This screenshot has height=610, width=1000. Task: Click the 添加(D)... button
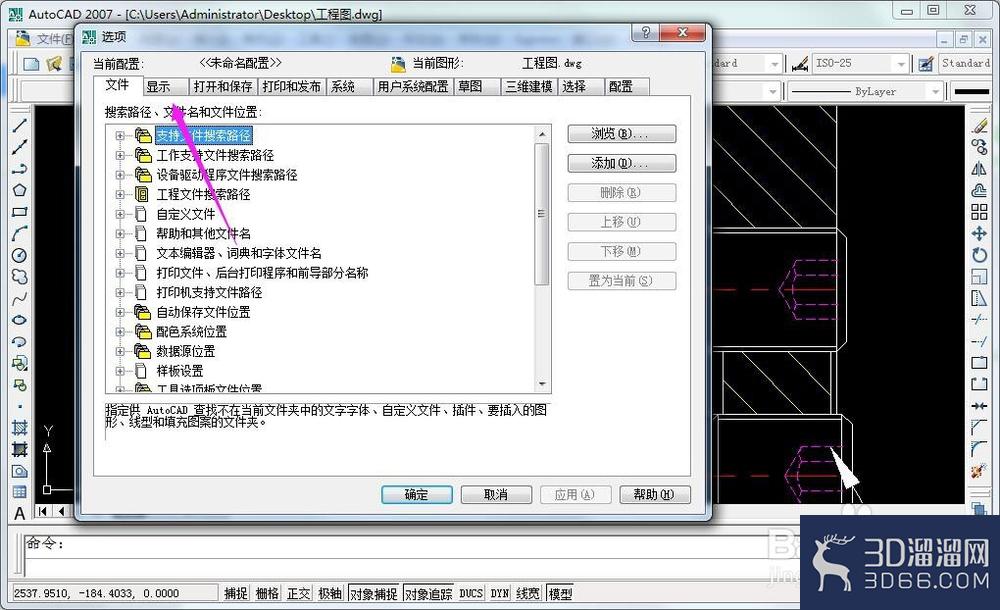coord(622,163)
